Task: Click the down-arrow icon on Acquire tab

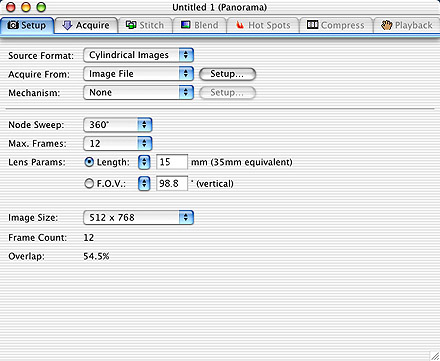Action: pos(67,25)
